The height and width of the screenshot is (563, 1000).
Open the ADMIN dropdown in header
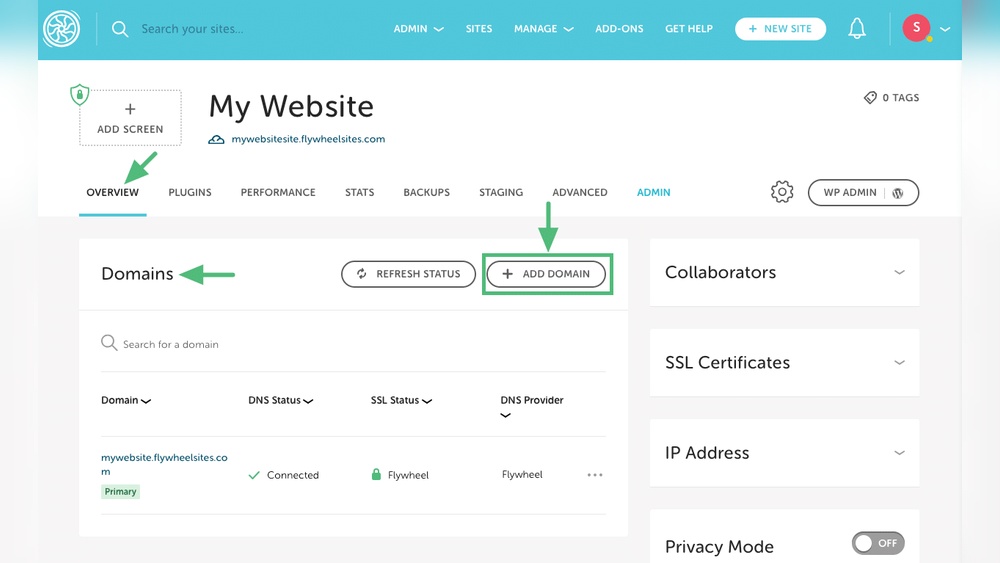[418, 29]
